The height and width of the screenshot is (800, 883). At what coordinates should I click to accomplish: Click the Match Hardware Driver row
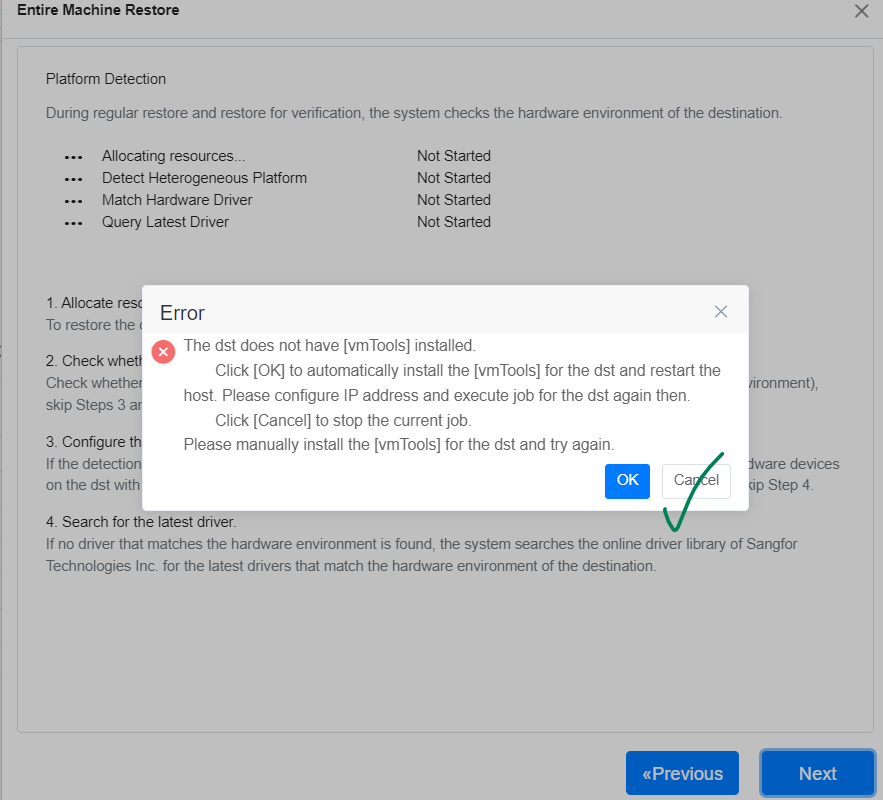[177, 200]
